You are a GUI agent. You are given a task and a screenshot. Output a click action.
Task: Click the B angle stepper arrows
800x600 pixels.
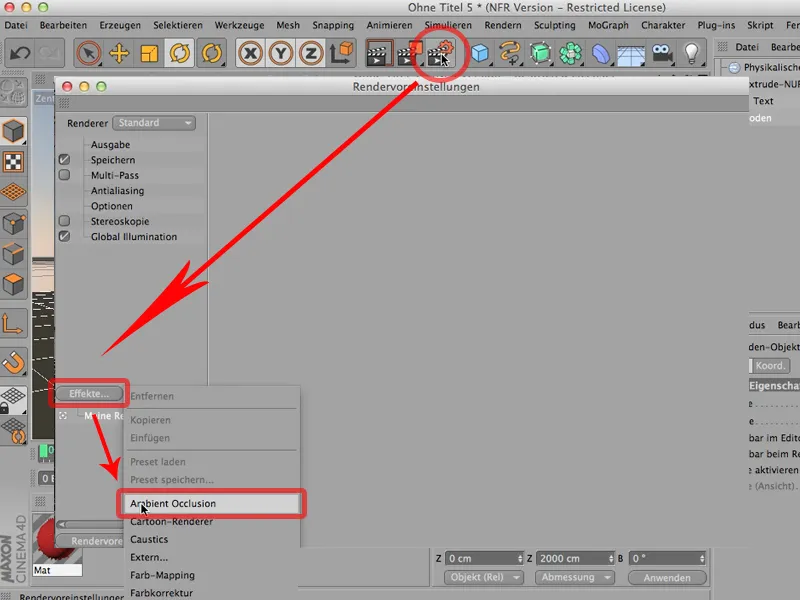(x=702, y=559)
